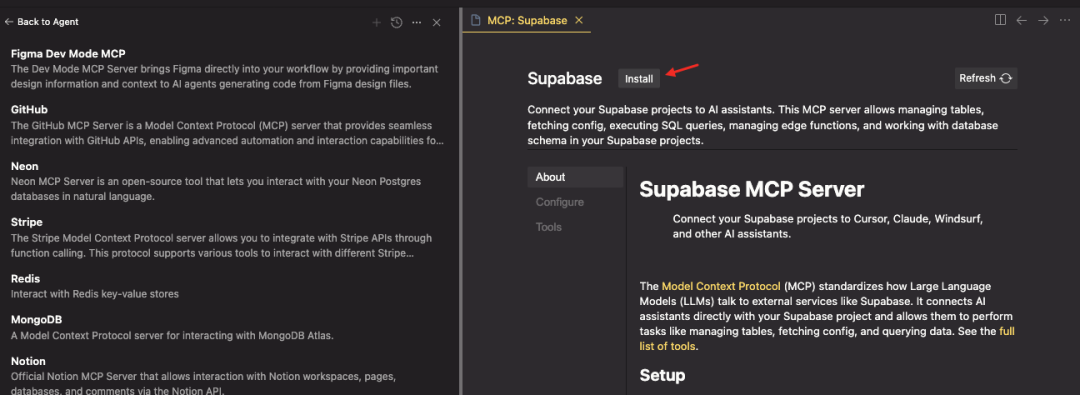Click the Setup heading

(663, 376)
